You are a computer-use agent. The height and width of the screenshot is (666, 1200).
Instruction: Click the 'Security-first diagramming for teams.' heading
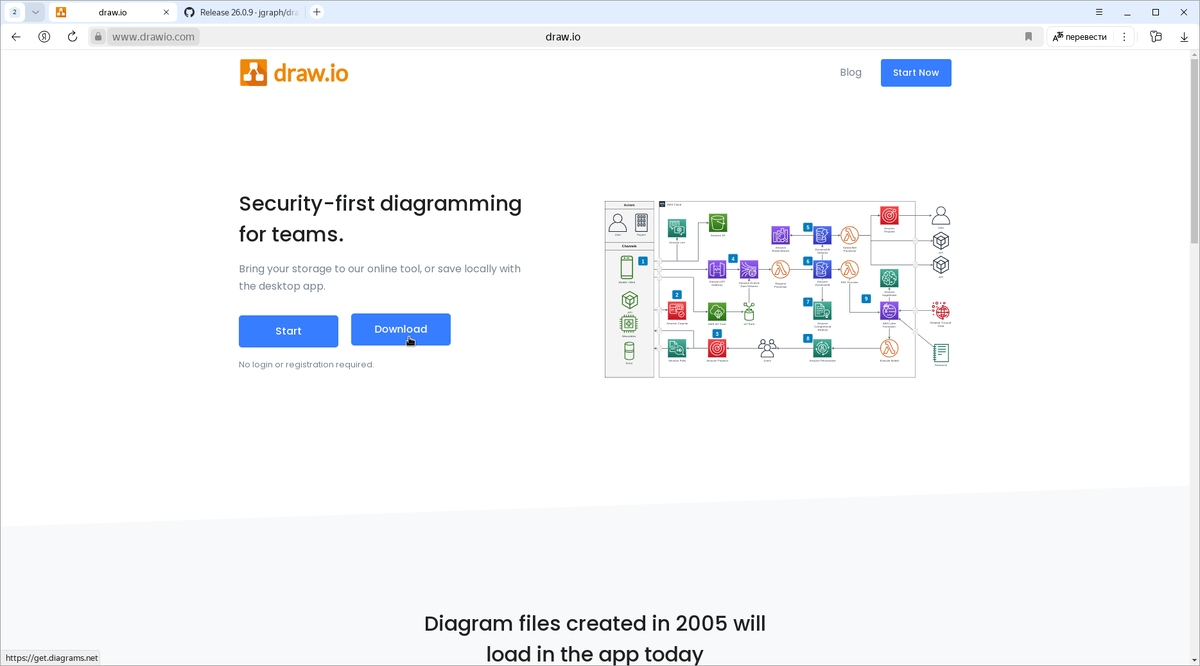pos(380,219)
